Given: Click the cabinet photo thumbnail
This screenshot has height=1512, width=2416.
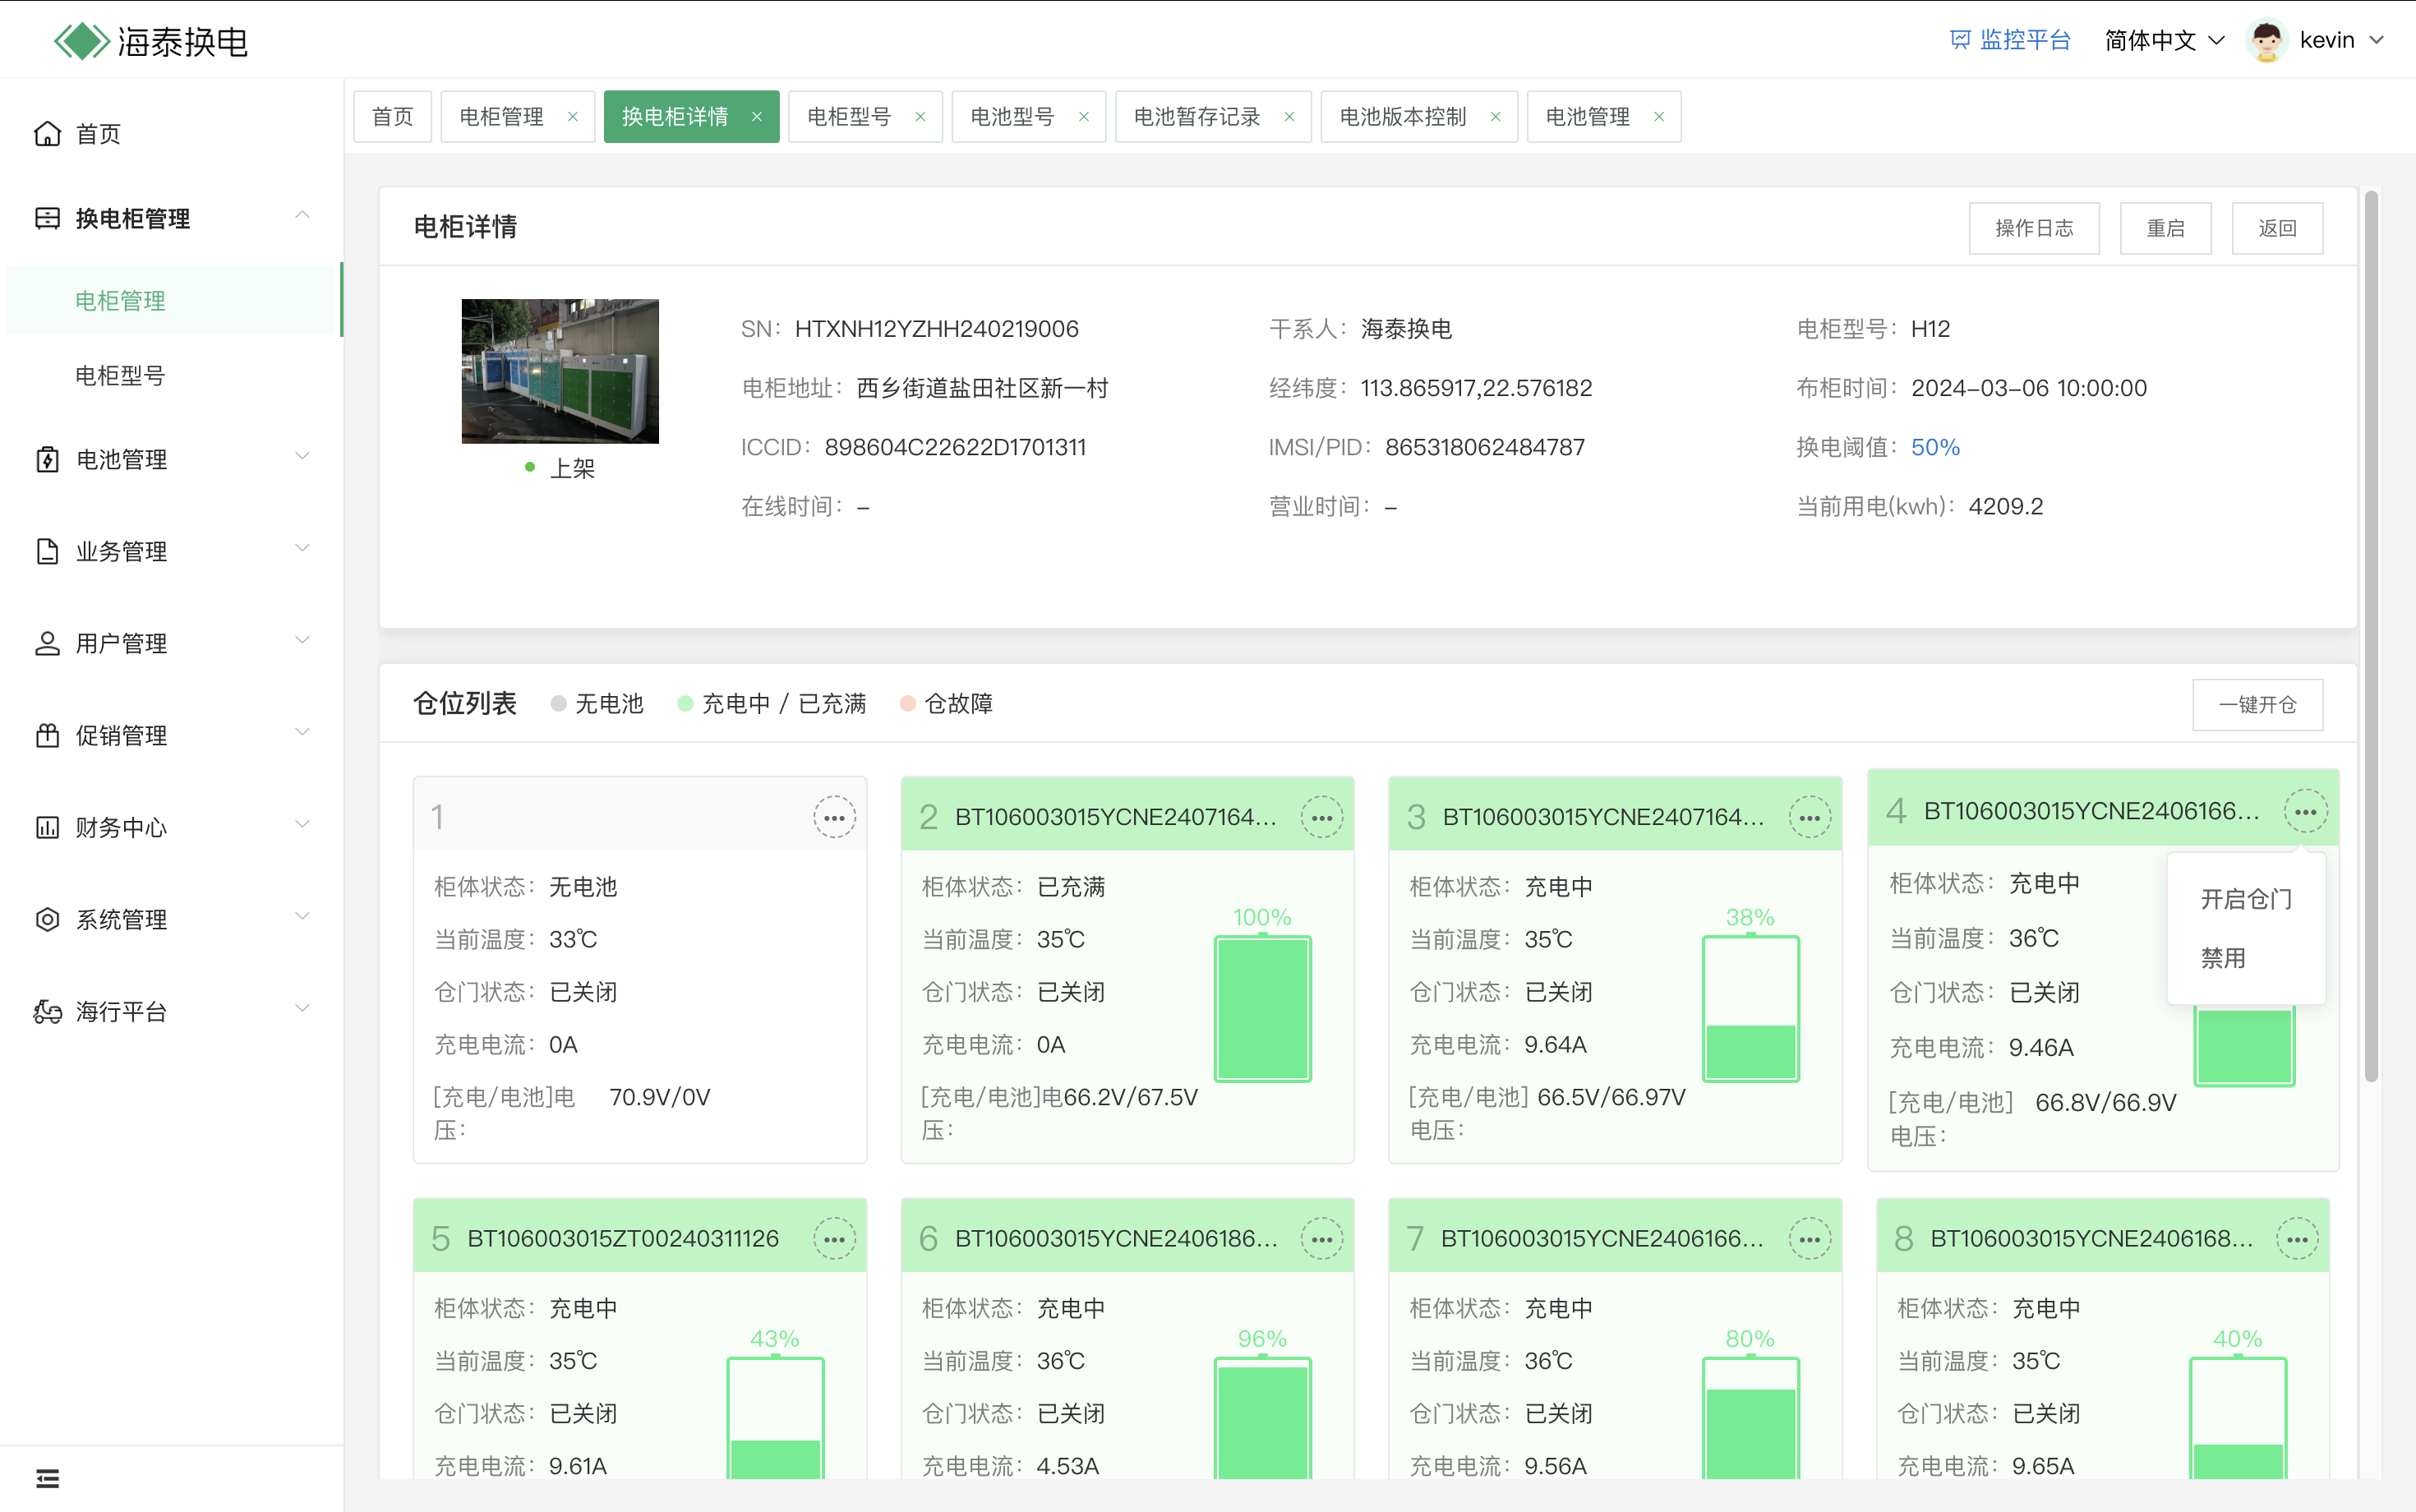Looking at the screenshot, I should 560,371.
